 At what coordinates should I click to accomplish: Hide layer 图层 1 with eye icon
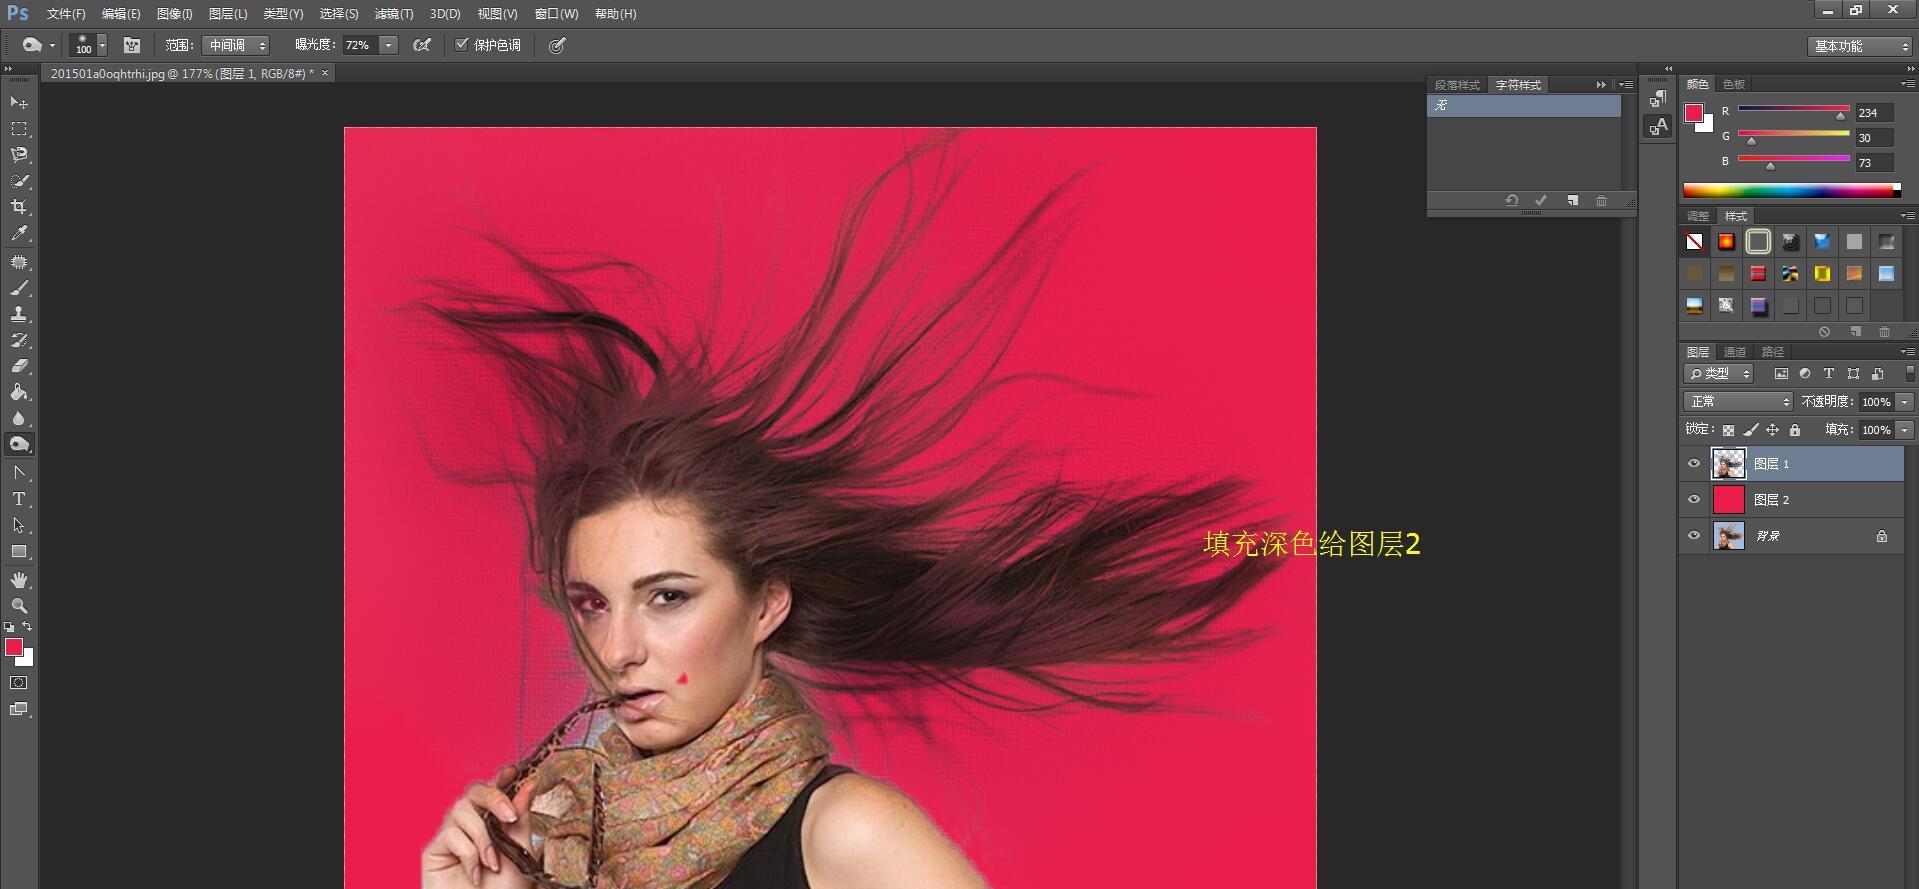(x=1694, y=464)
